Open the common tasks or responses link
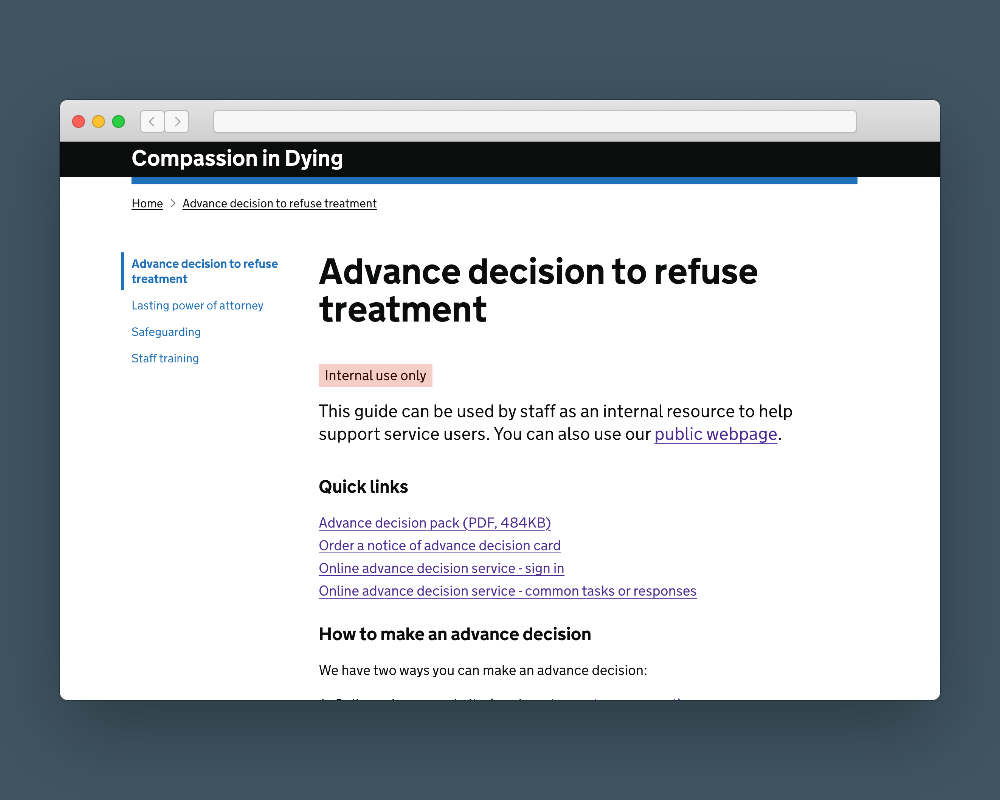Screen dimensions: 1000x800 tap(507, 591)
